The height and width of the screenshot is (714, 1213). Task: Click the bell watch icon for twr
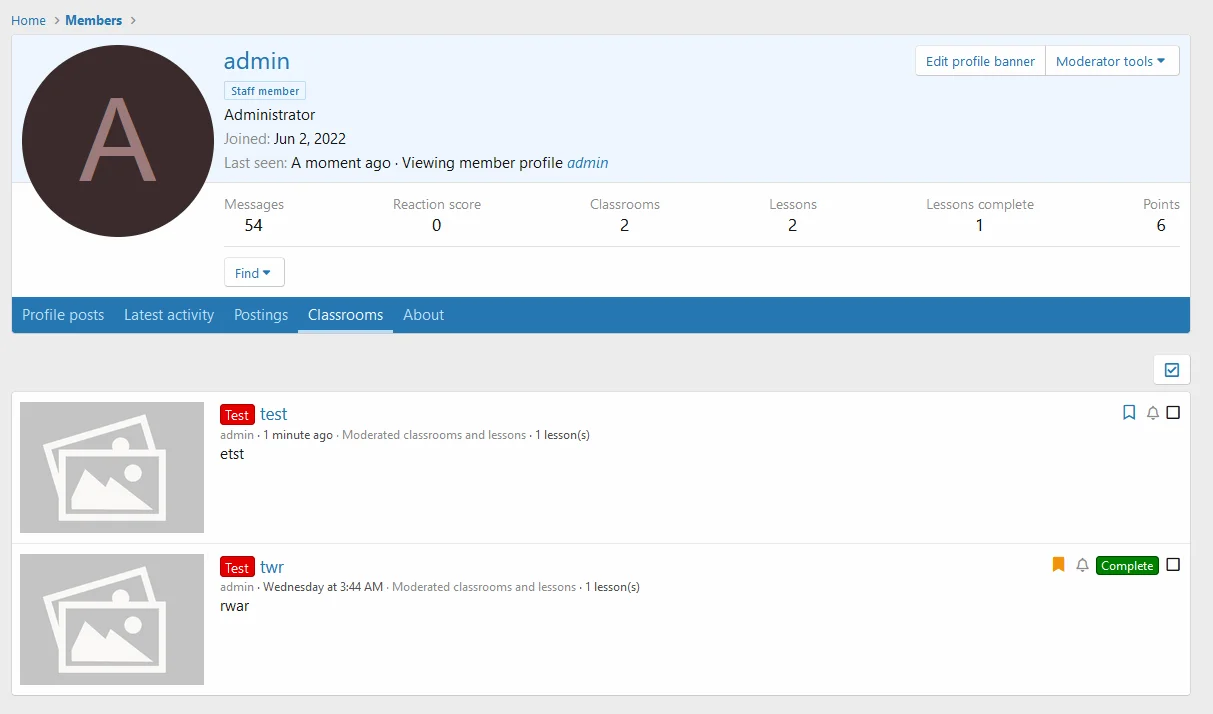(1081, 566)
